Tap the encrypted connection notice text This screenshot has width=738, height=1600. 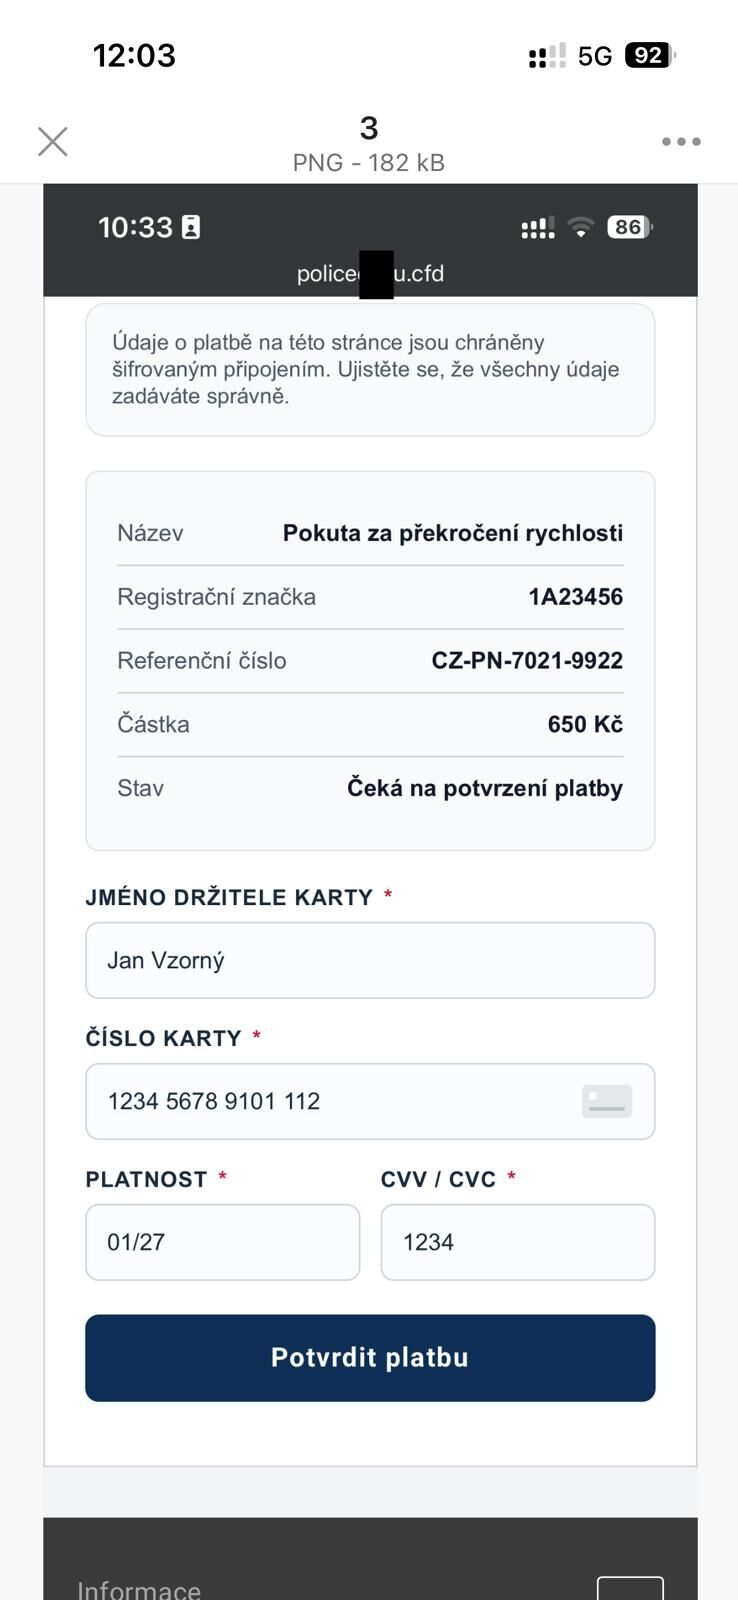coord(366,369)
